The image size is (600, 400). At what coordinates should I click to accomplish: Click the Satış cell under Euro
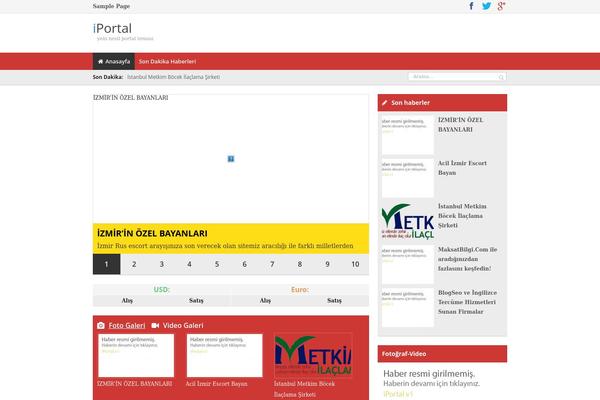coord(334,300)
